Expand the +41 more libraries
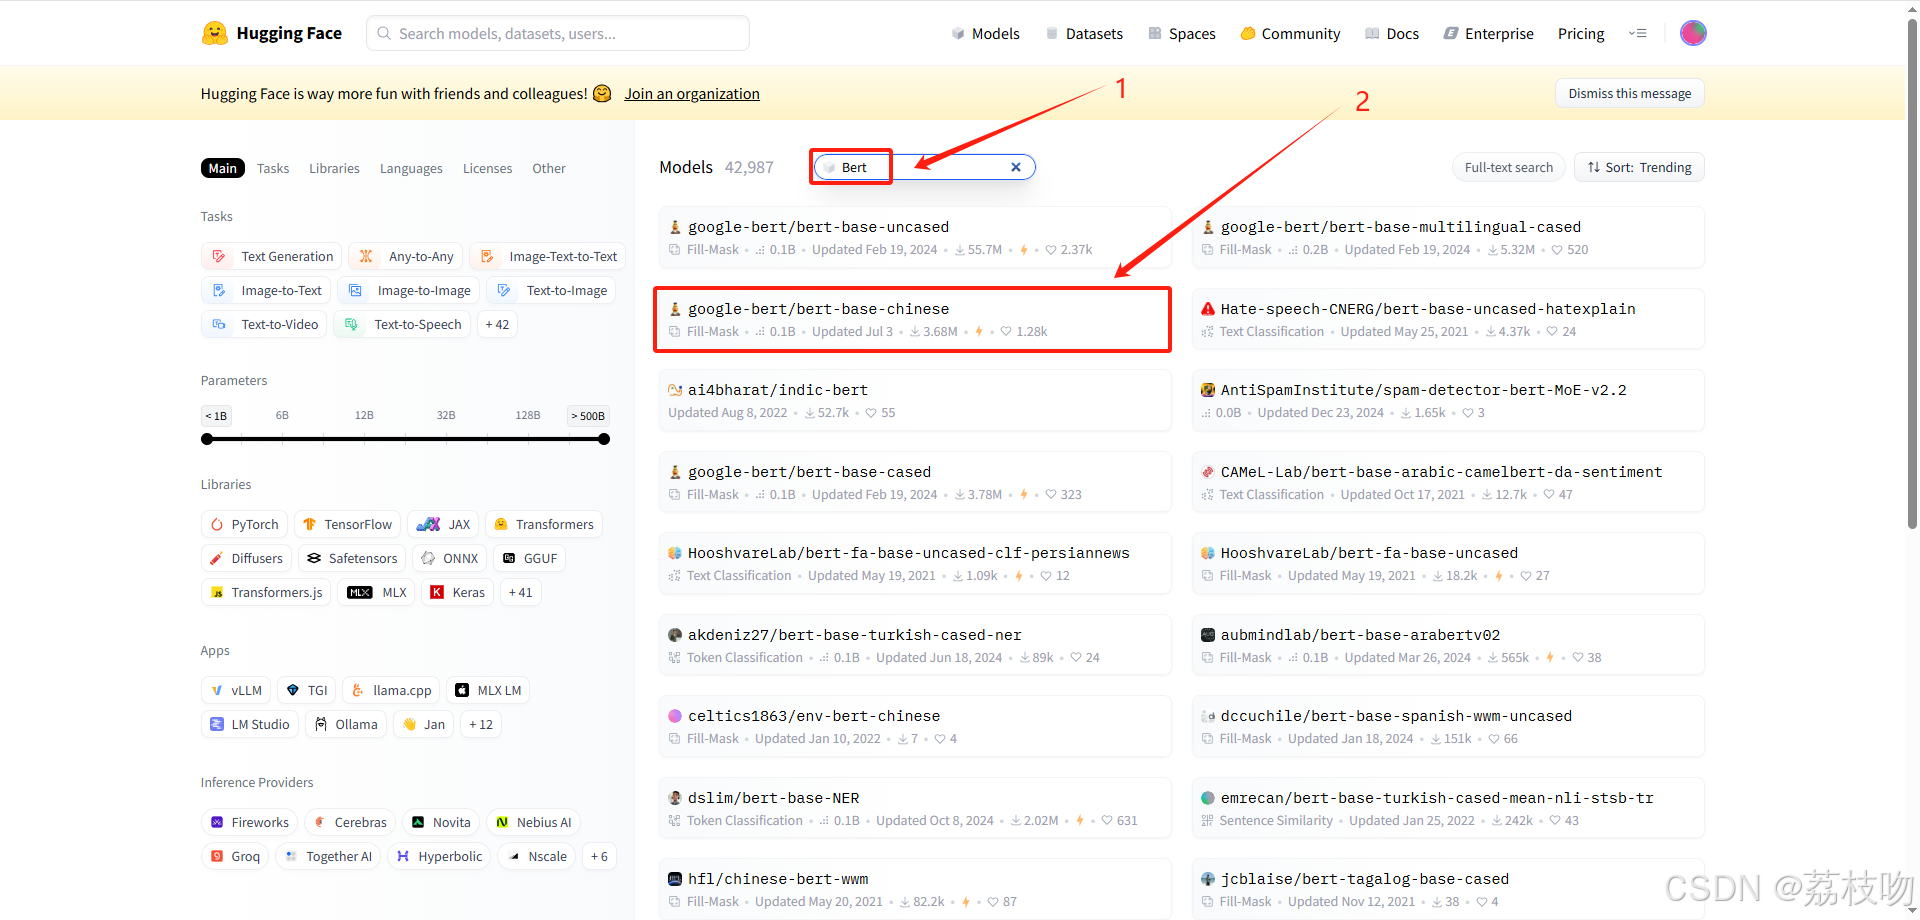 (x=520, y=592)
